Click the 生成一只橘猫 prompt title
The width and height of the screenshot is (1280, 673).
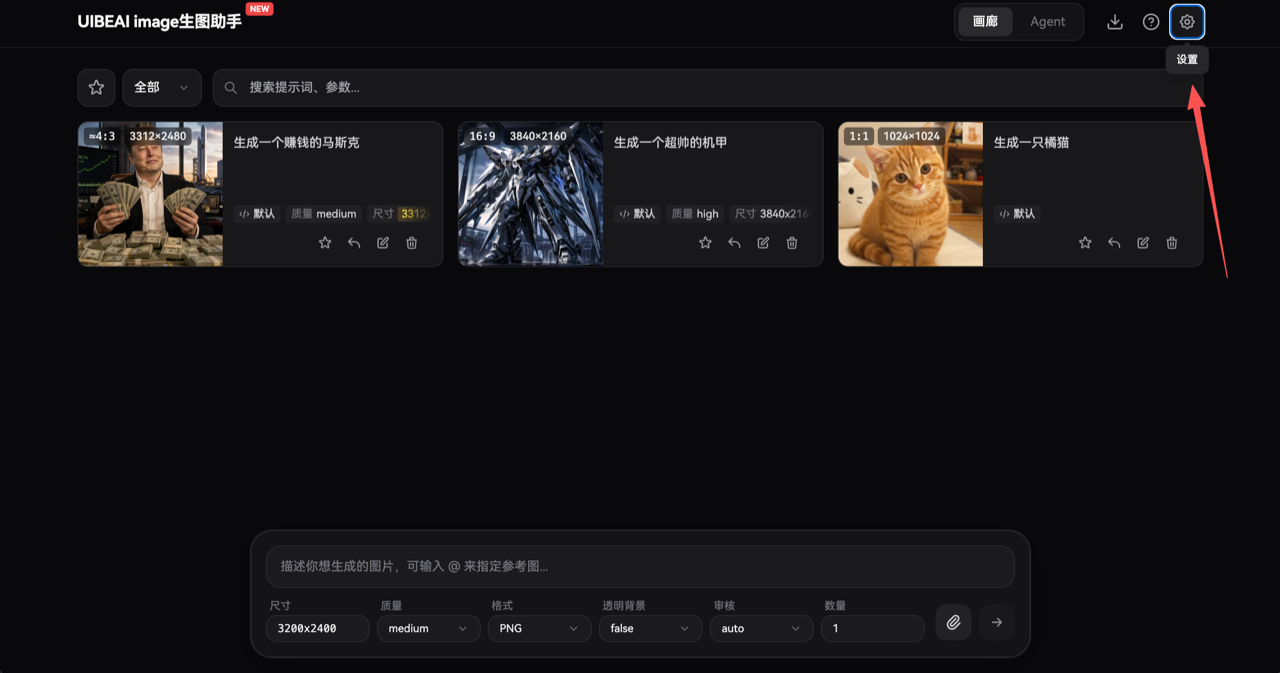(x=1032, y=143)
